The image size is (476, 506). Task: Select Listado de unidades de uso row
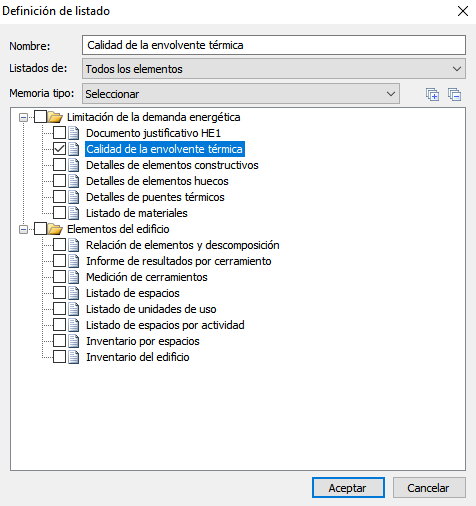pyautogui.click(x=151, y=309)
